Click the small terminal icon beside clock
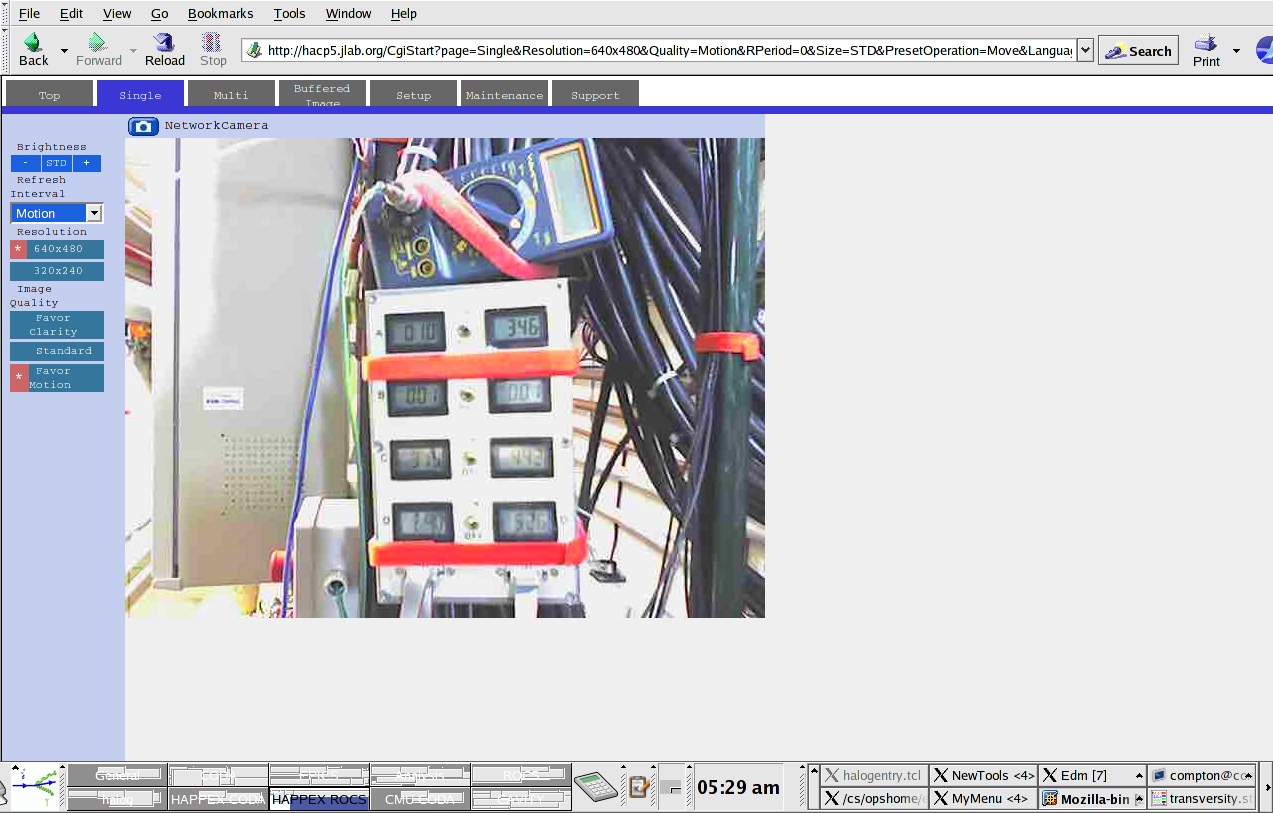The width and height of the screenshot is (1273, 813). [671, 787]
